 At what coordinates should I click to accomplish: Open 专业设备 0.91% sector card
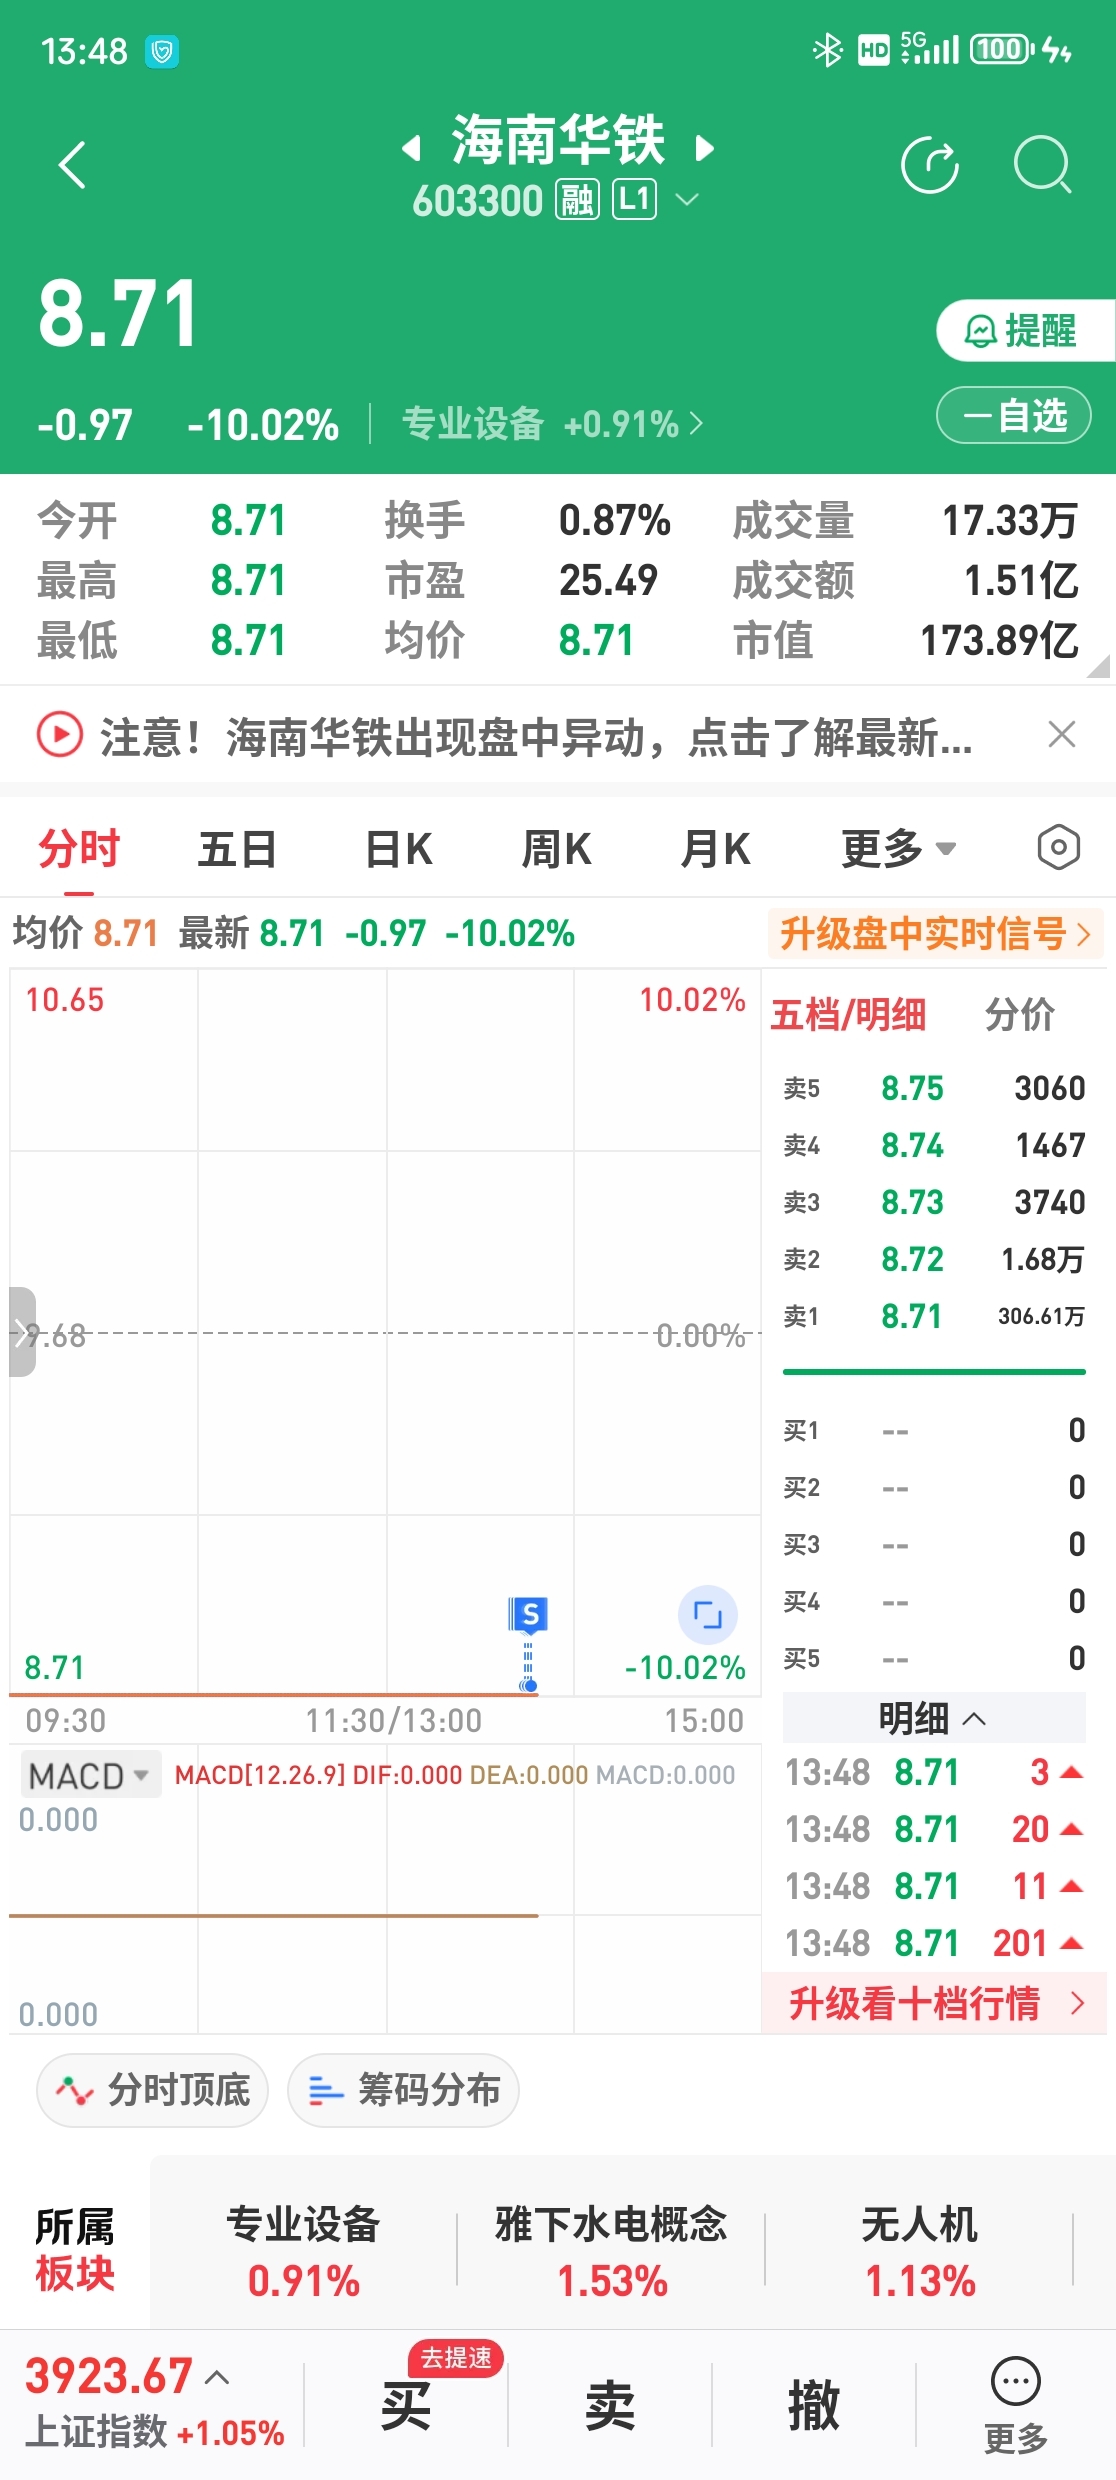303,2251
